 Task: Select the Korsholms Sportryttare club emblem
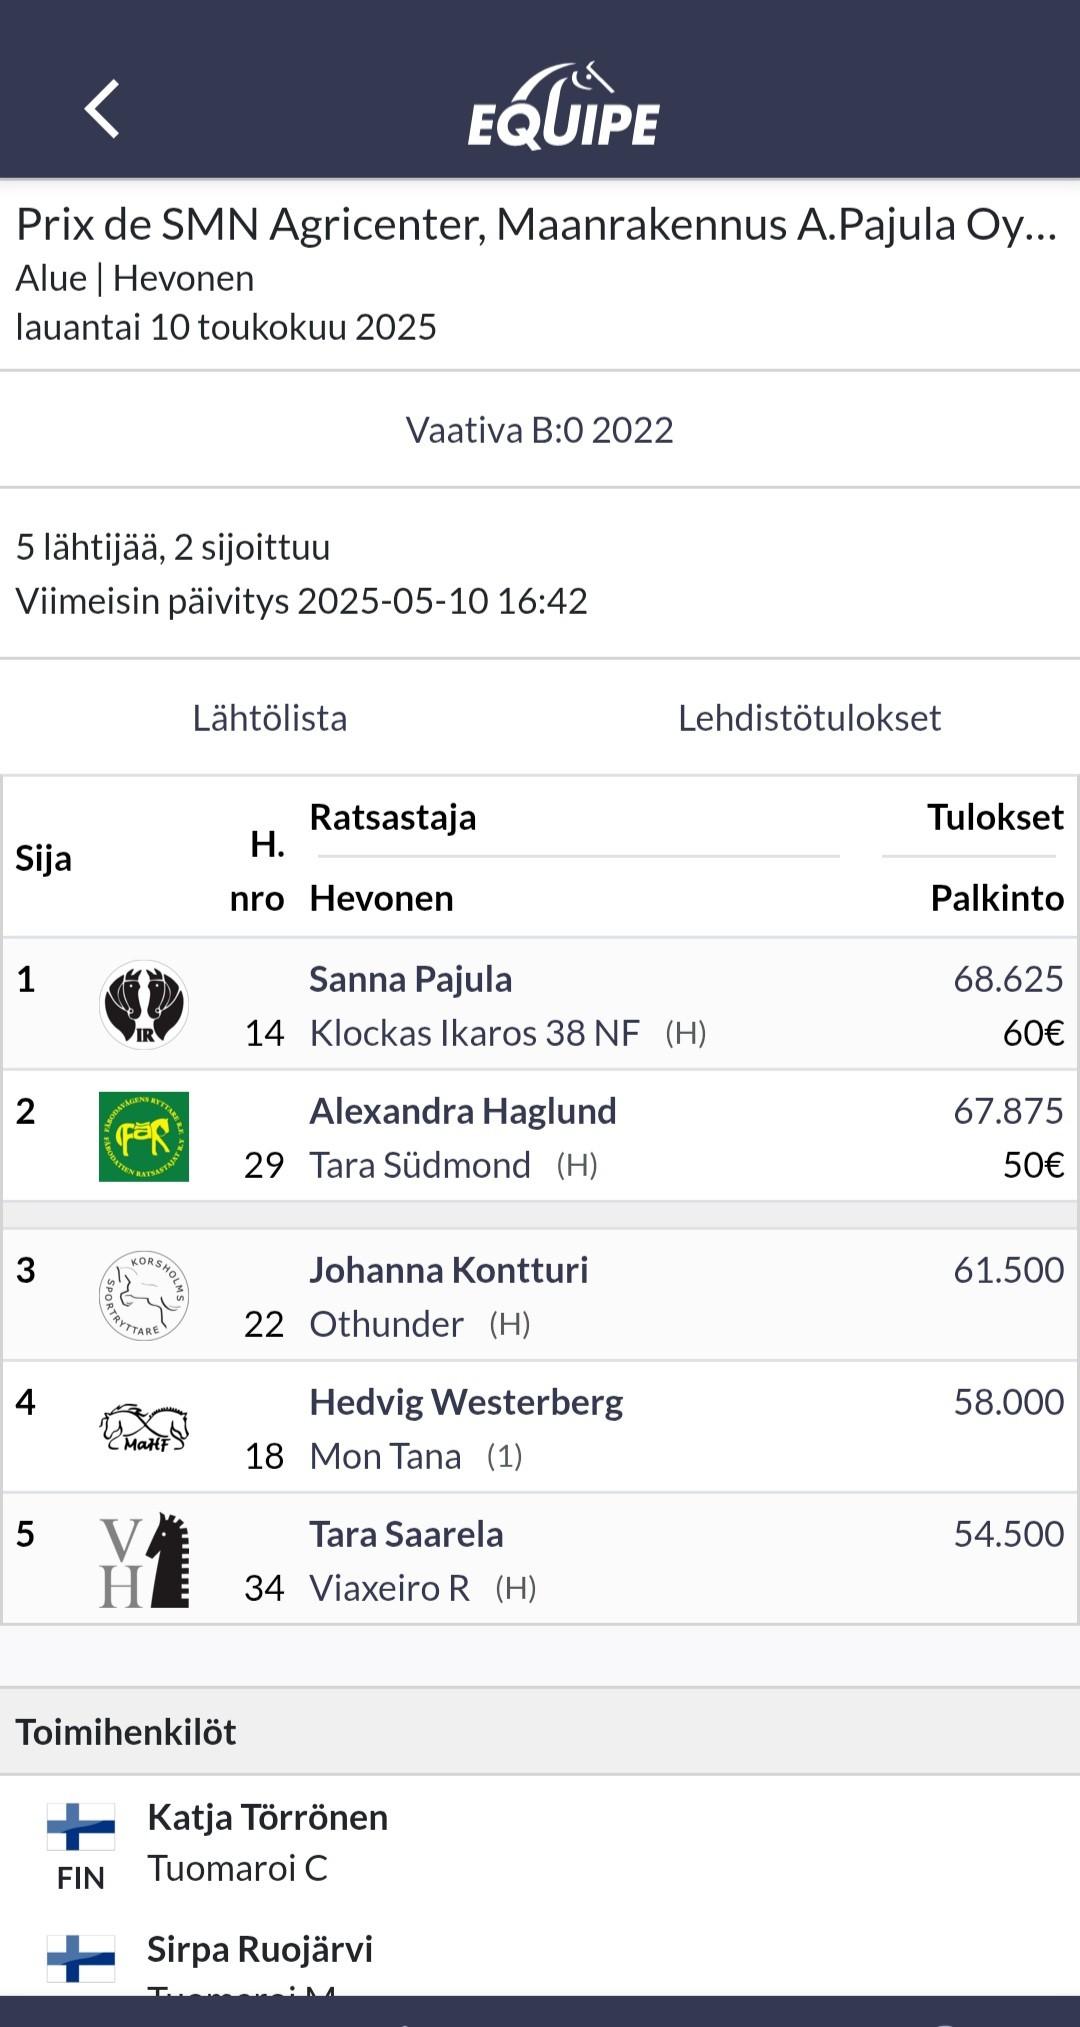click(x=144, y=1295)
